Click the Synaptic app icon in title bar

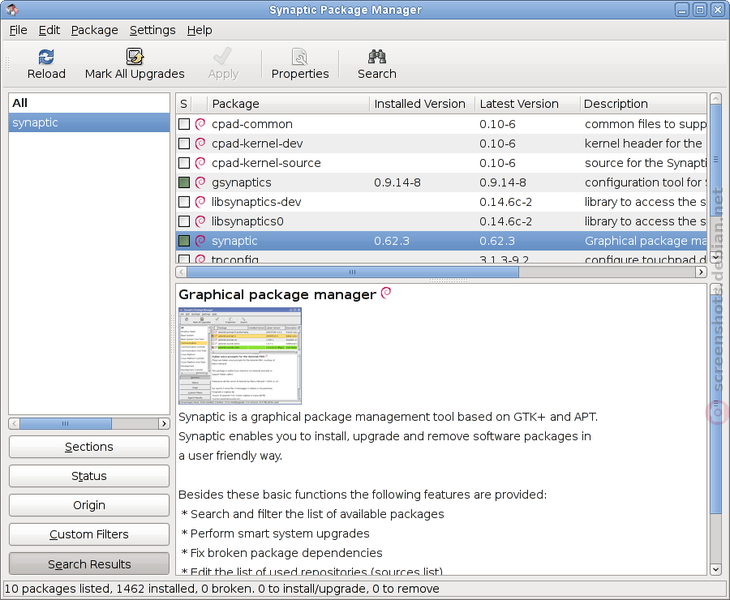click(12, 9)
